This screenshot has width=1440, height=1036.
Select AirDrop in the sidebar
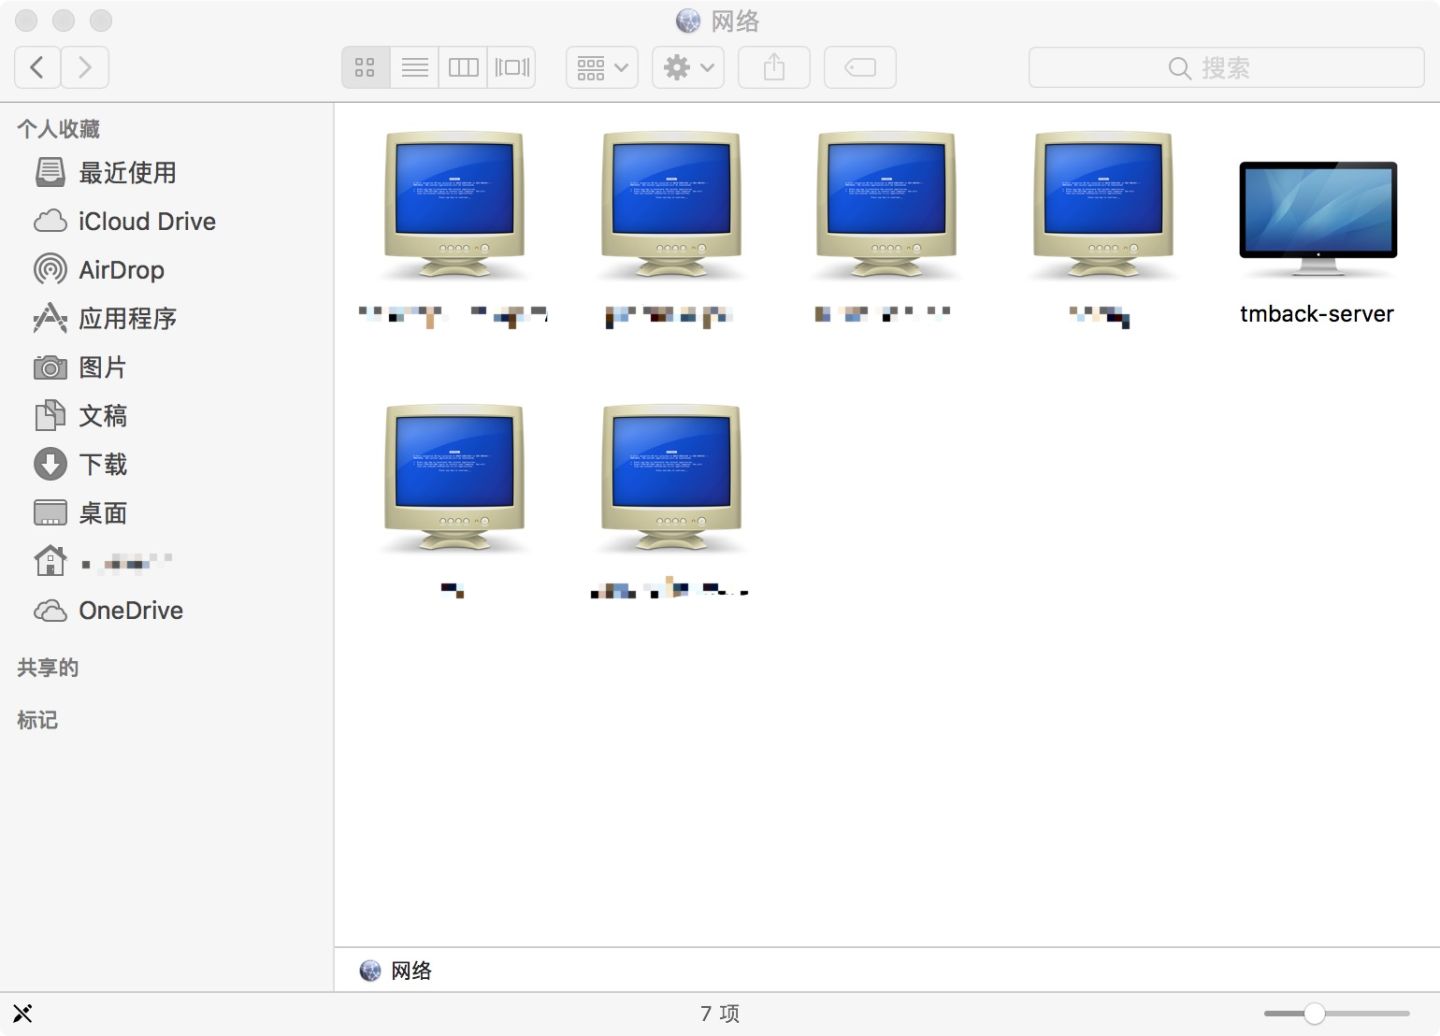(x=166, y=270)
